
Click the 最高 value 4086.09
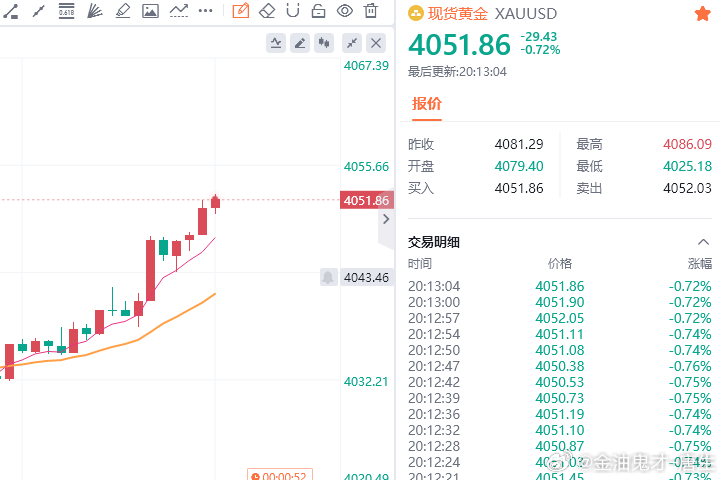pyautogui.click(x=687, y=144)
